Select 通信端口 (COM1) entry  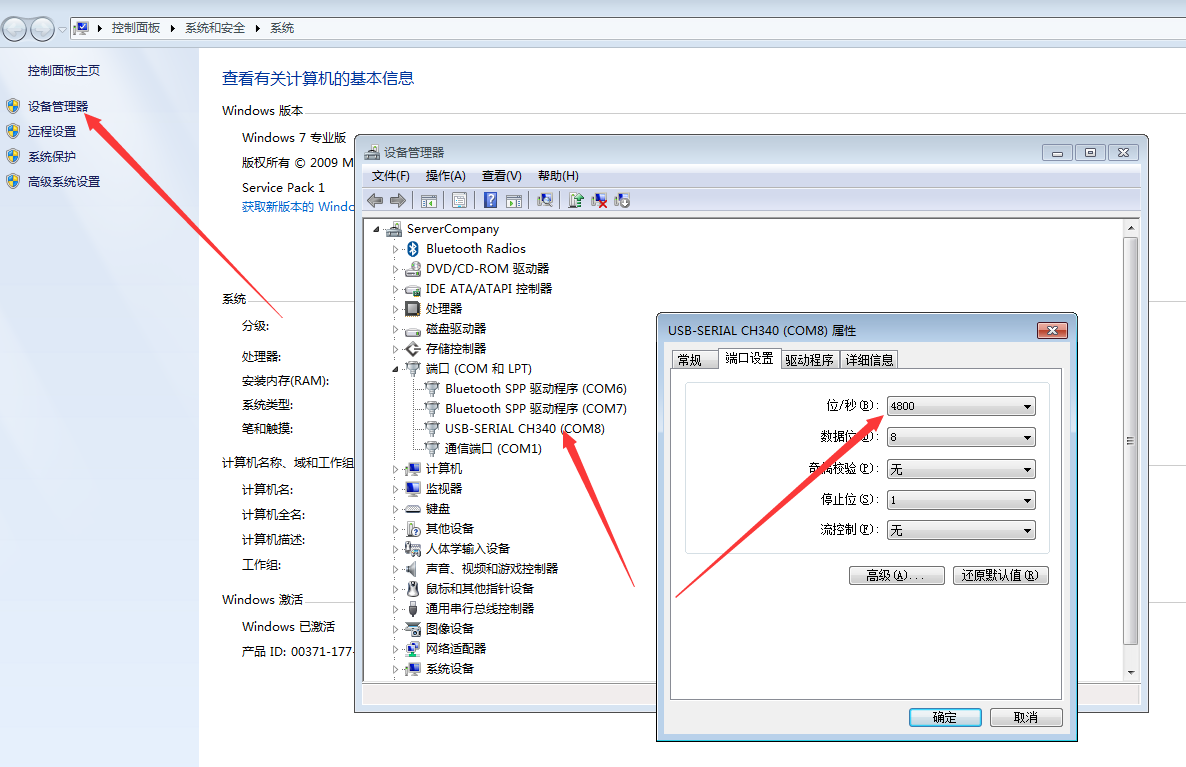pos(493,449)
